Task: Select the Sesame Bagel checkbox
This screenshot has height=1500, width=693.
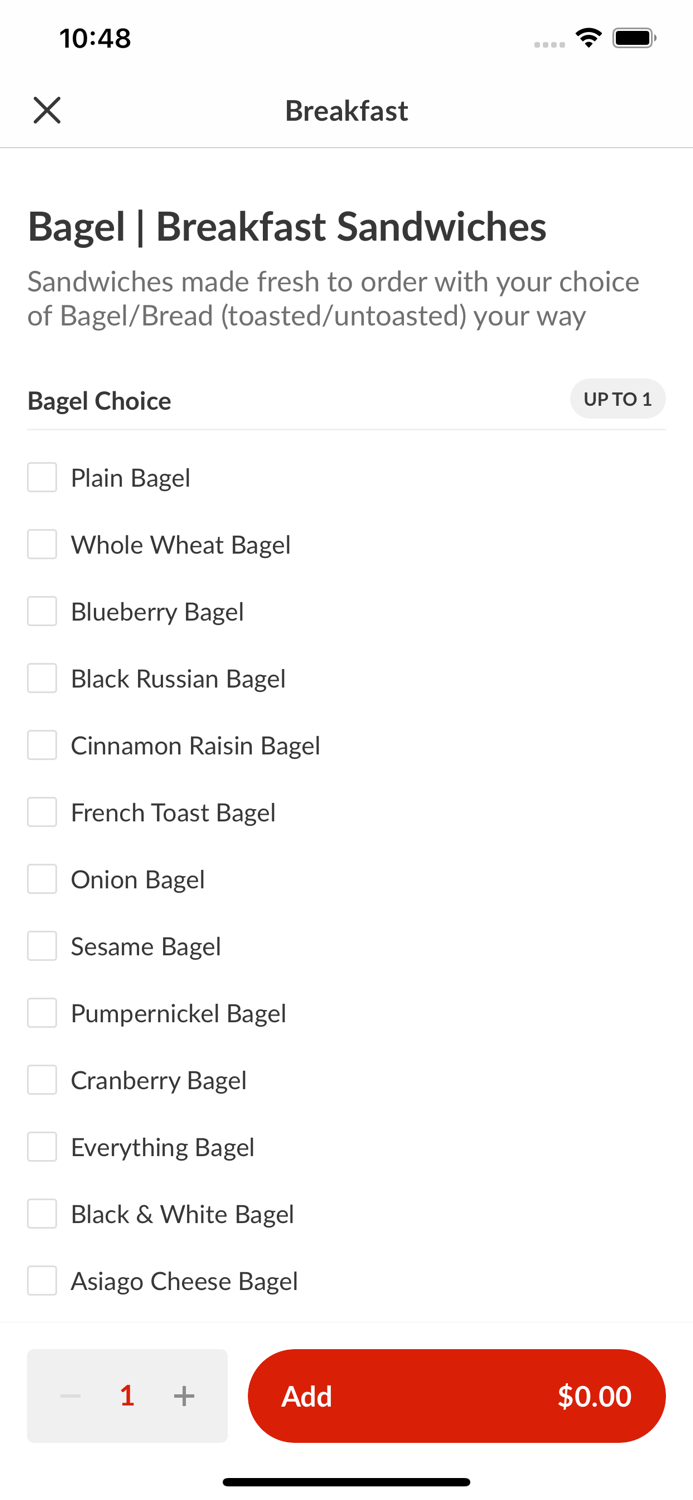Action: [x=41, y=946]
